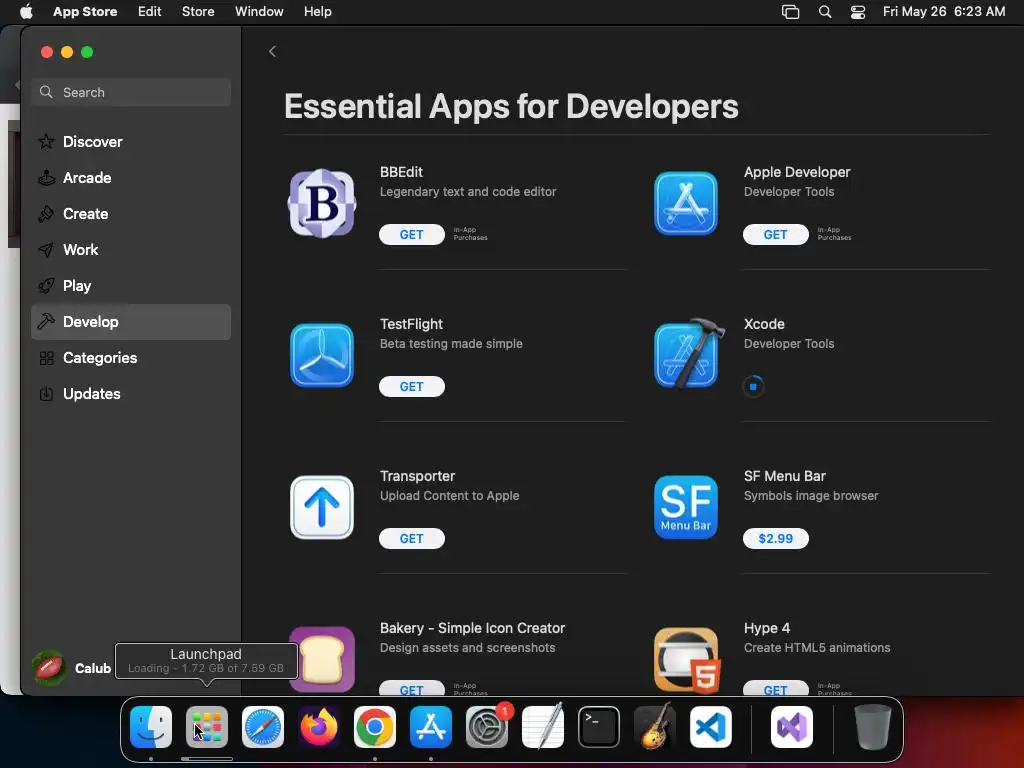
Task: Go to Arcade in the sidebar
Action: [131, 178]
